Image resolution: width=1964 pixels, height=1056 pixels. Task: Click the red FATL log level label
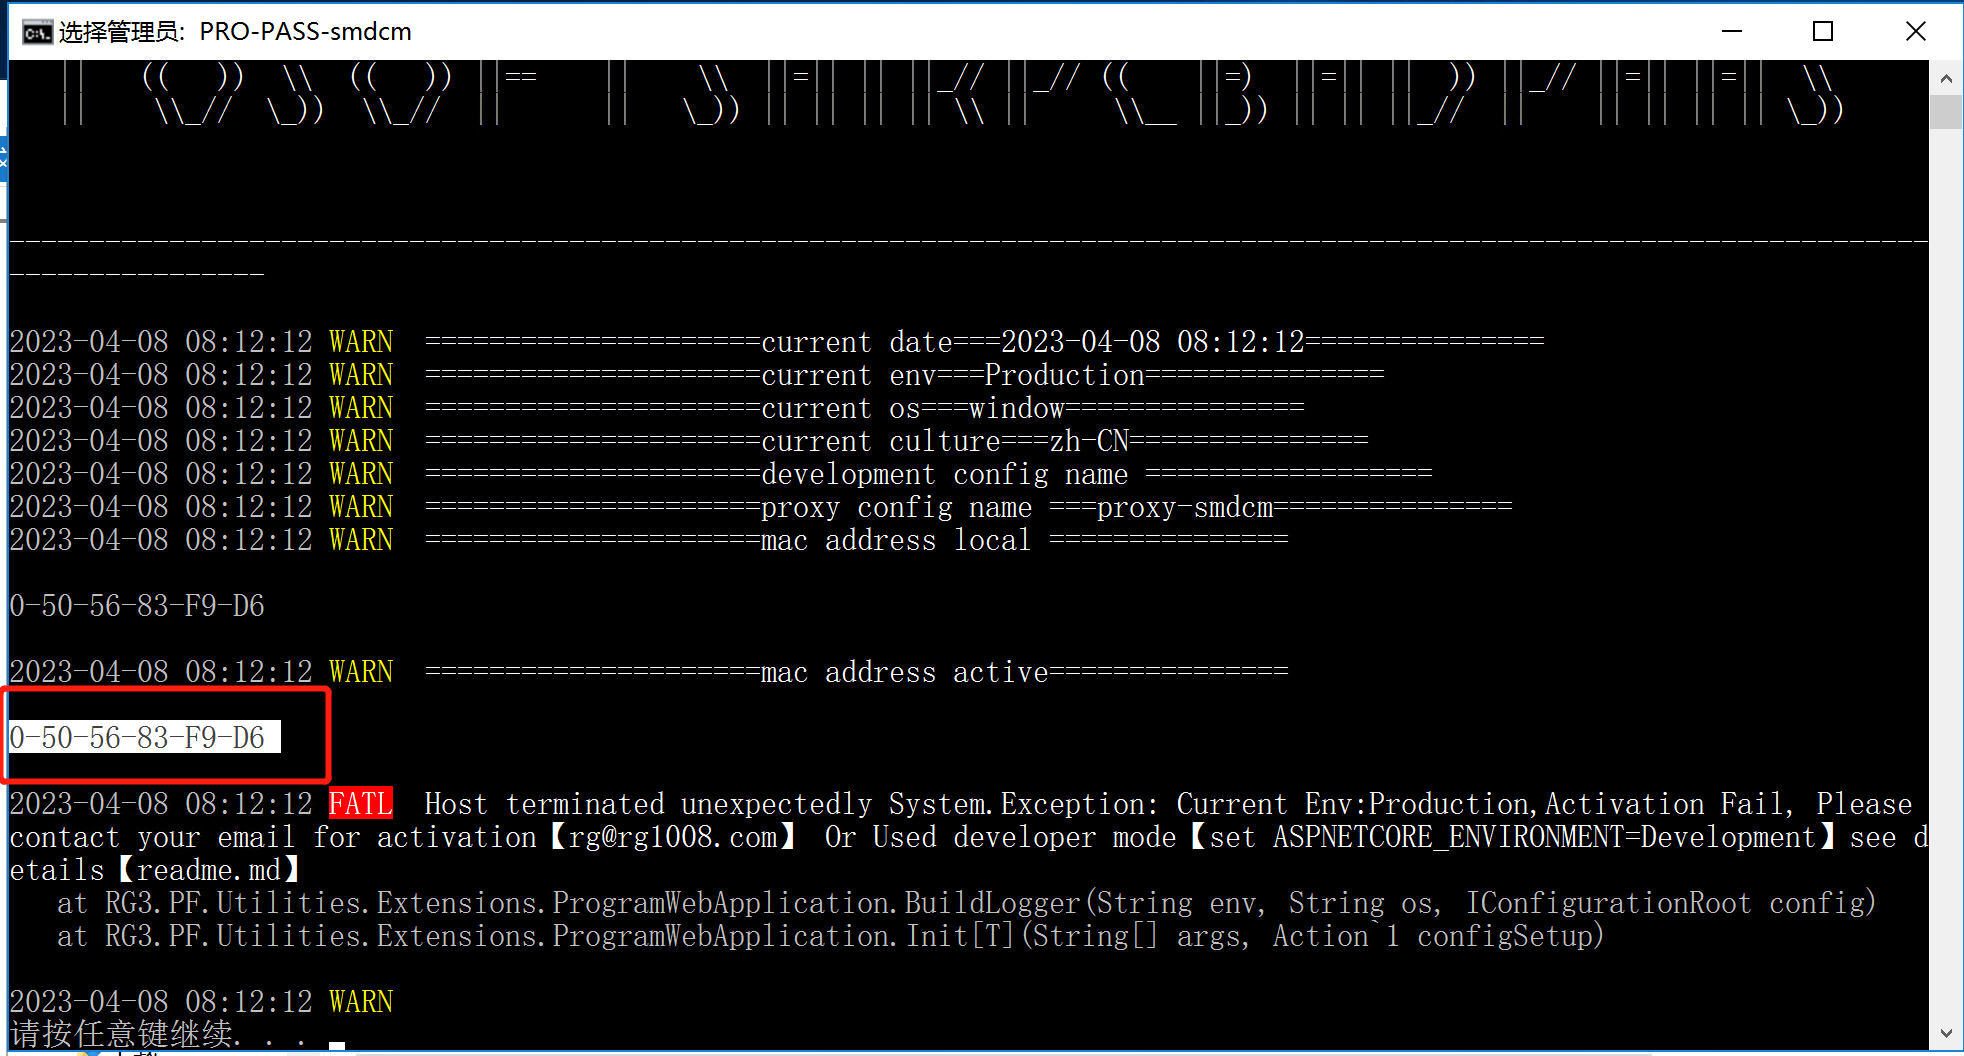tap(361, 804)
